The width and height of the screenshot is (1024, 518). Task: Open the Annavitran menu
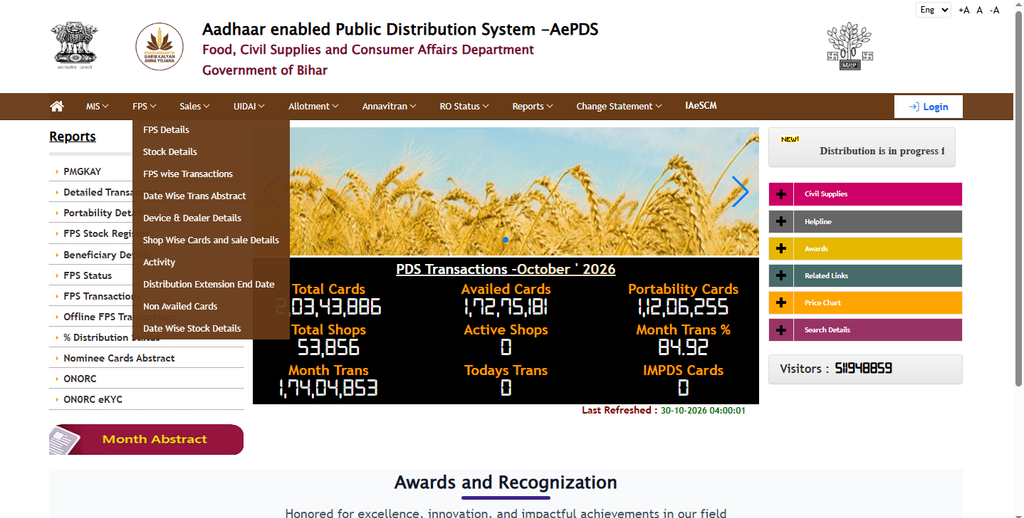coord(389,106)
